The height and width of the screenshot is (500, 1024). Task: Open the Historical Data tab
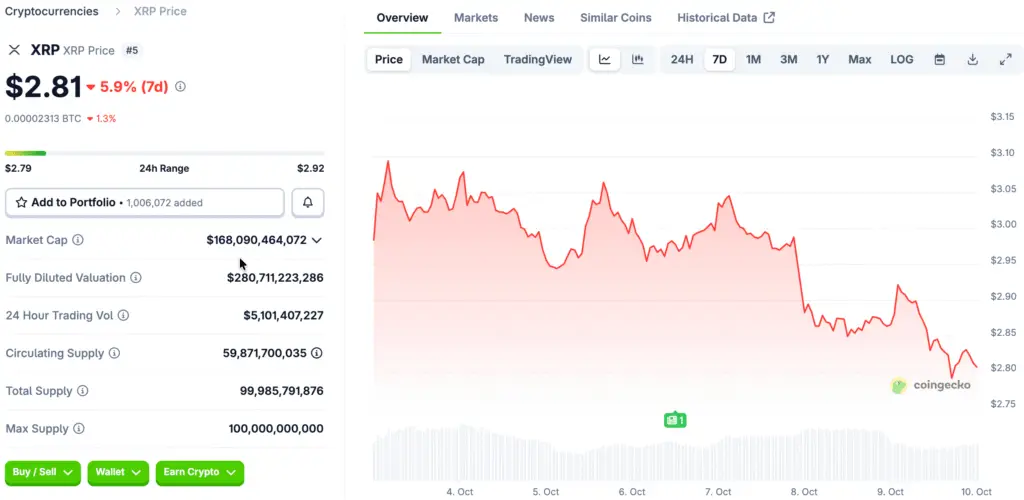725,18
